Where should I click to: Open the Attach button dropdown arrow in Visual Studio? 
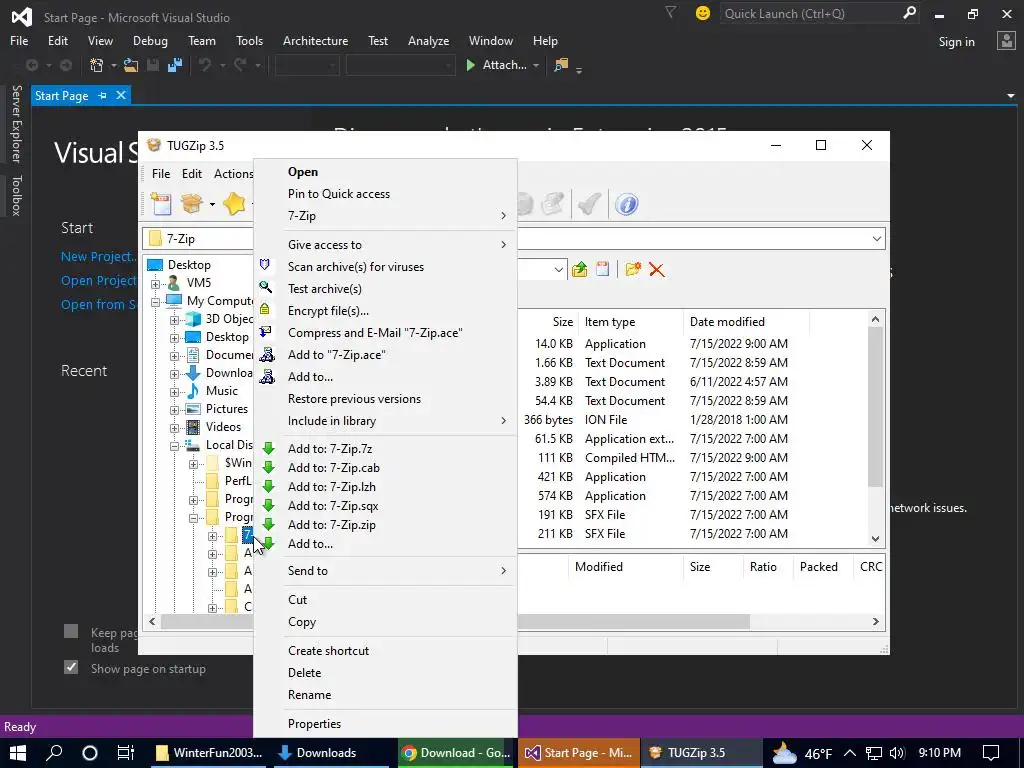pos(536,65)
